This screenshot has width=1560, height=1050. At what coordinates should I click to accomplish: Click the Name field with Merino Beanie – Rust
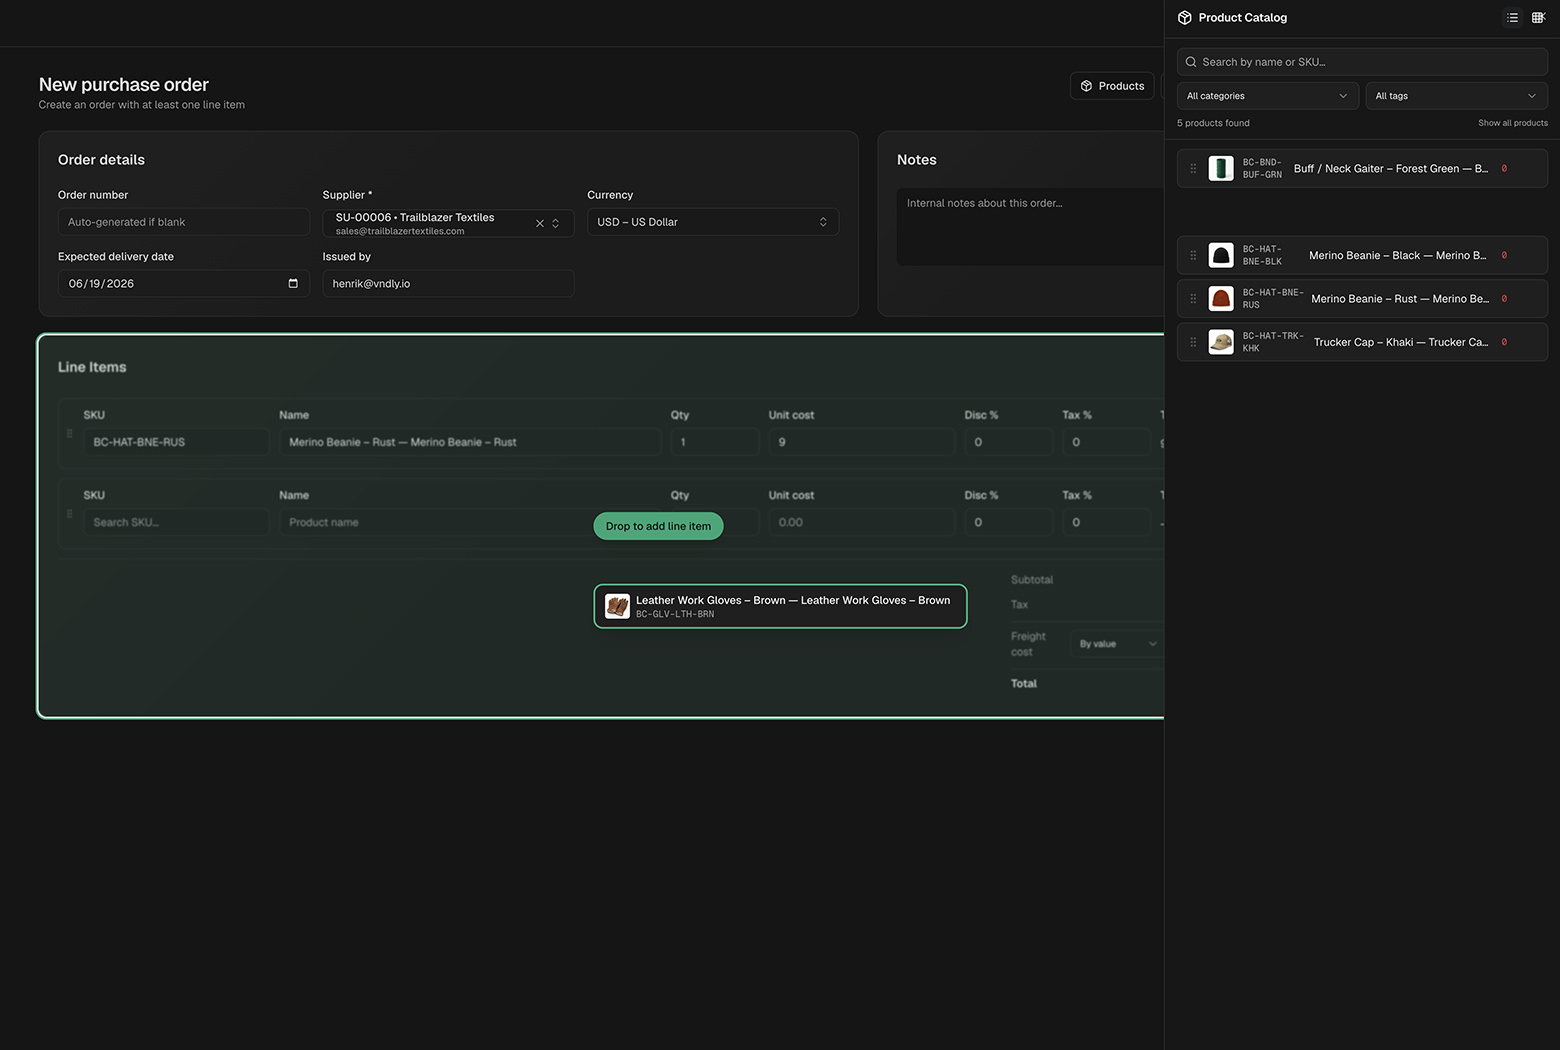(x=470, y=442)
